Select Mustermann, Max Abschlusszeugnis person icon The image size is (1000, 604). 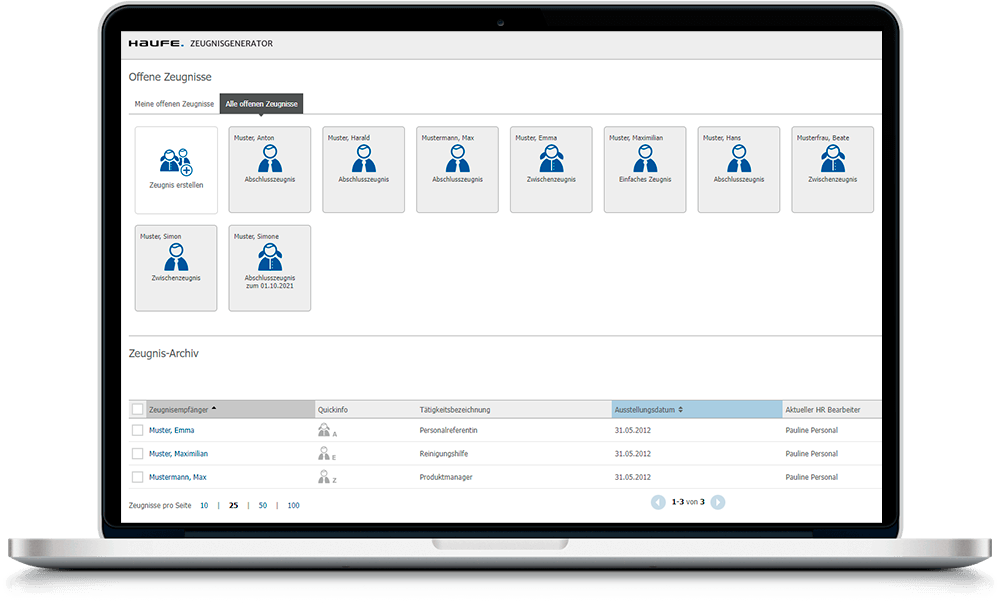pos(457,159)
